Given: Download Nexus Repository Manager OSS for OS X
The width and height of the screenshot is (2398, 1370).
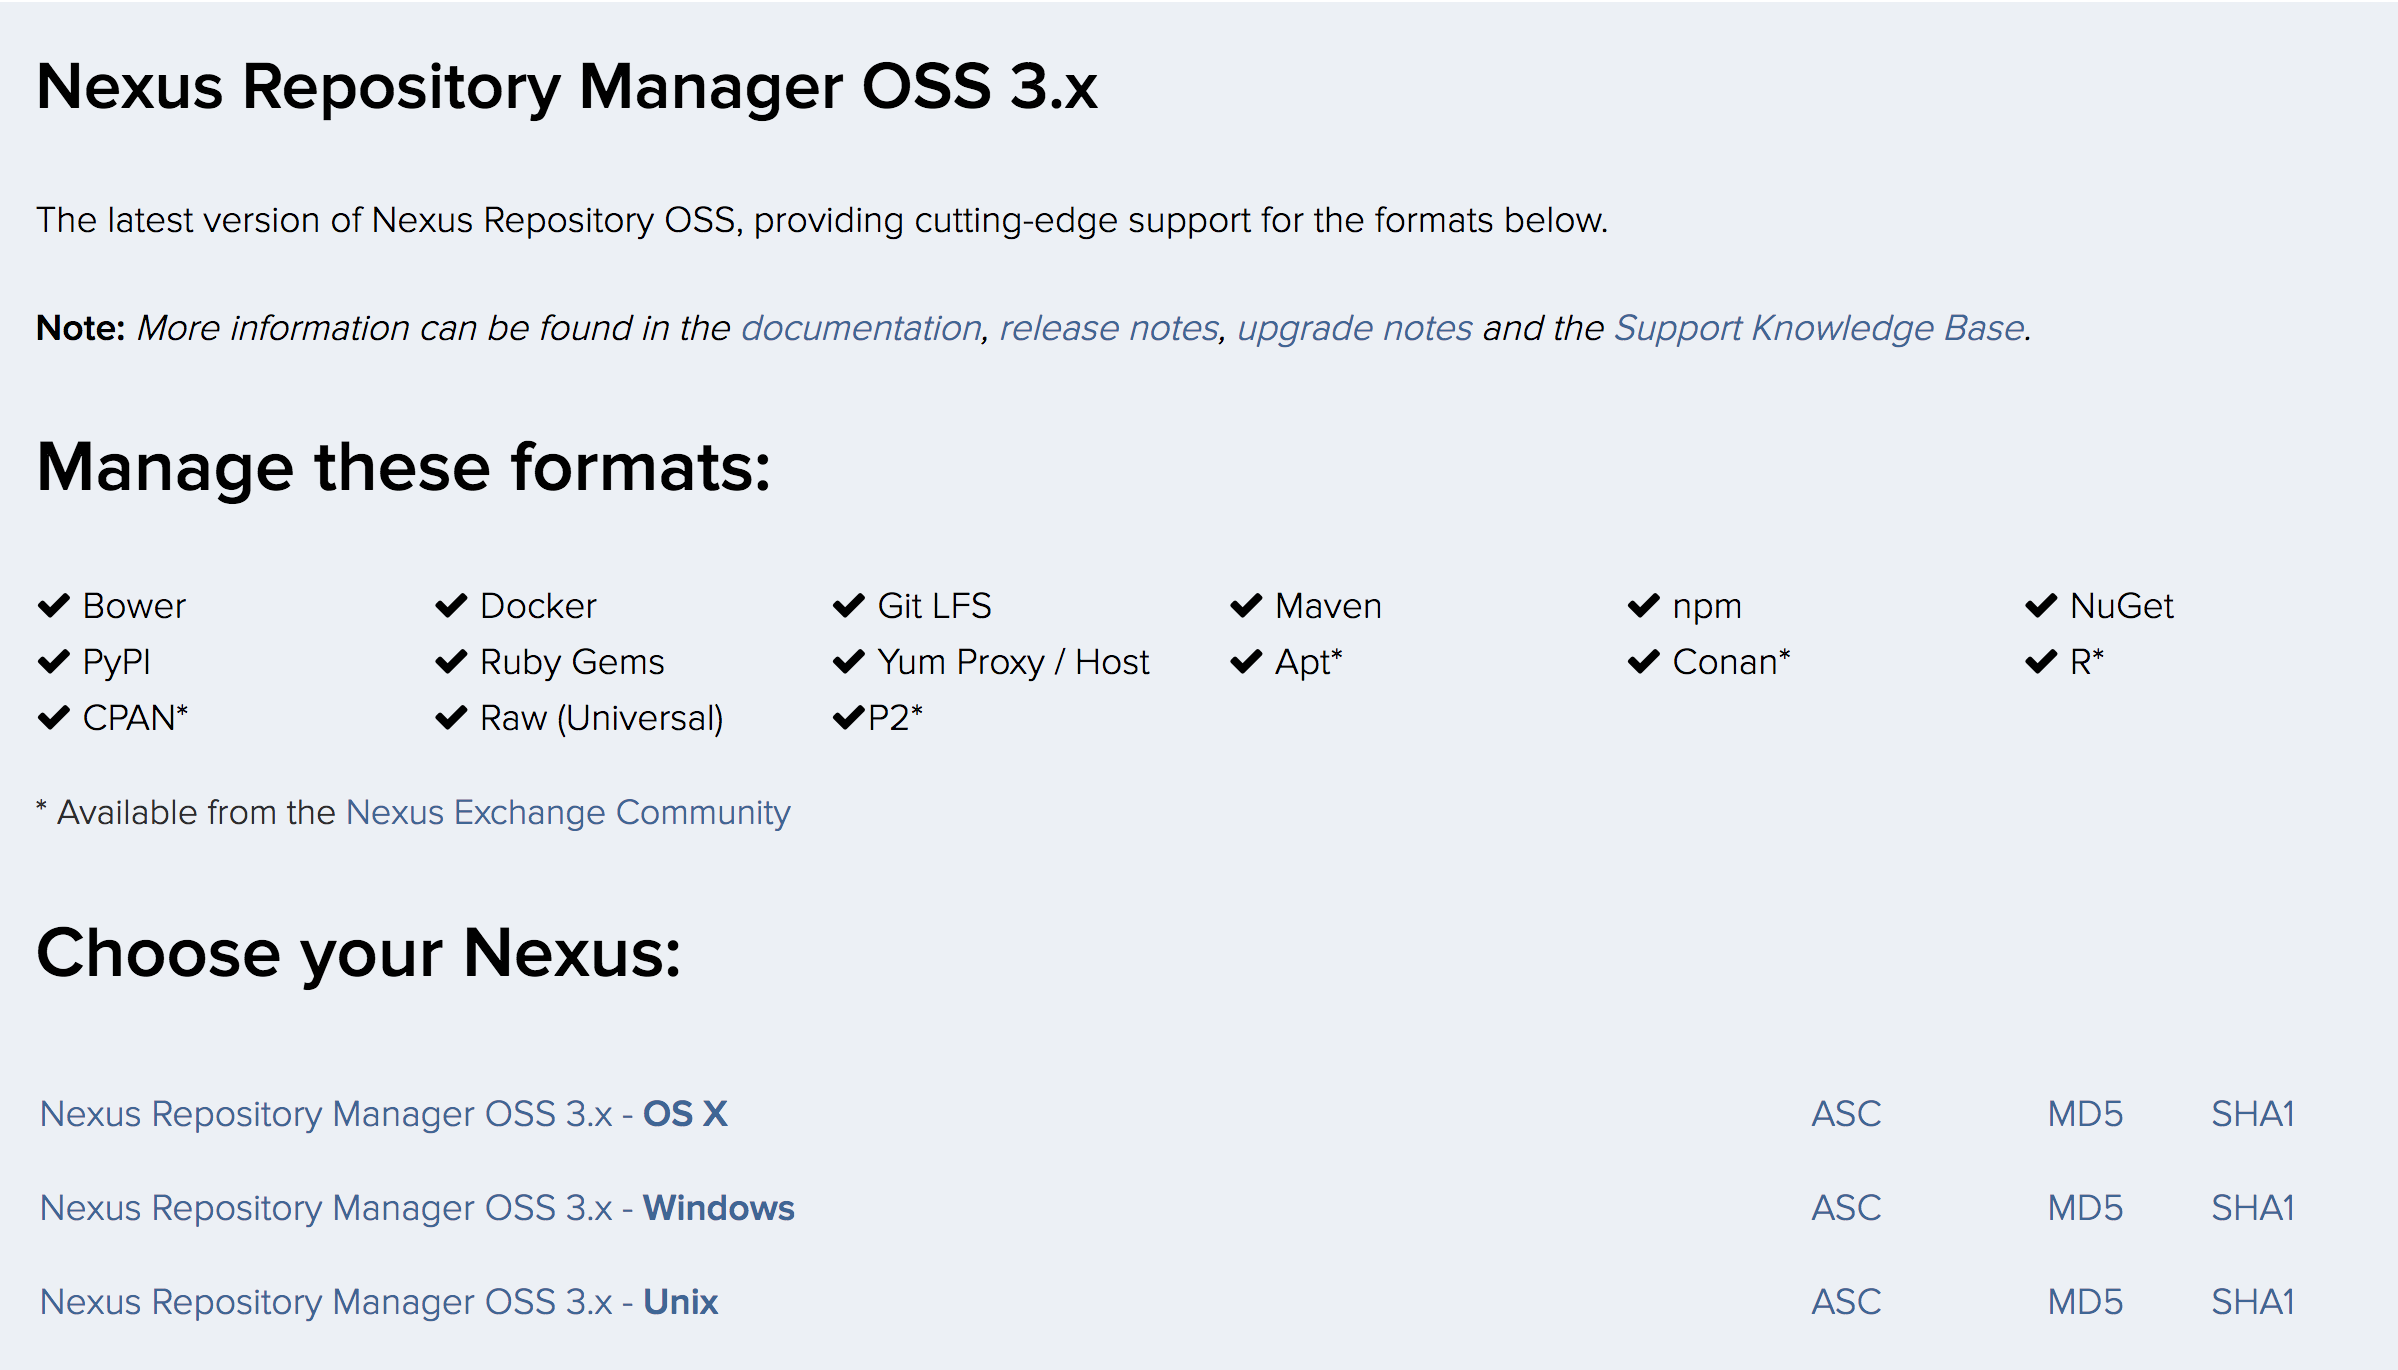Looking at the screenshot, I should click(x=384, y=1114).
